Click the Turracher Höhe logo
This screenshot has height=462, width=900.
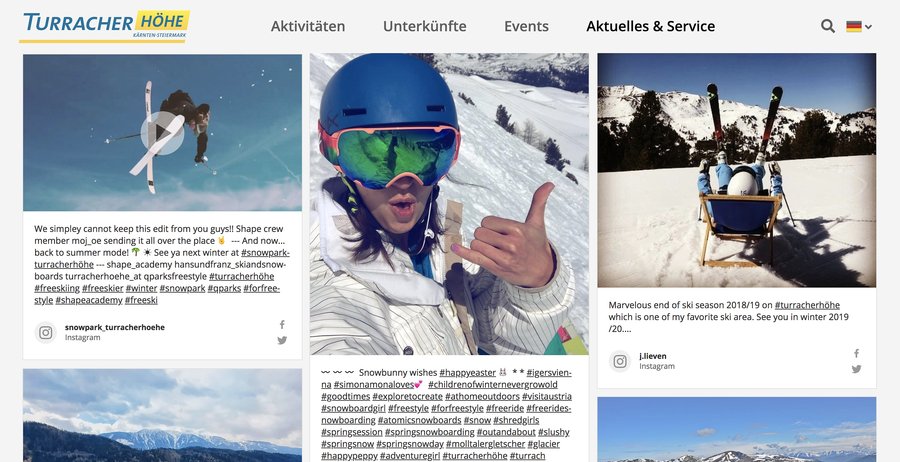[104, 26]
